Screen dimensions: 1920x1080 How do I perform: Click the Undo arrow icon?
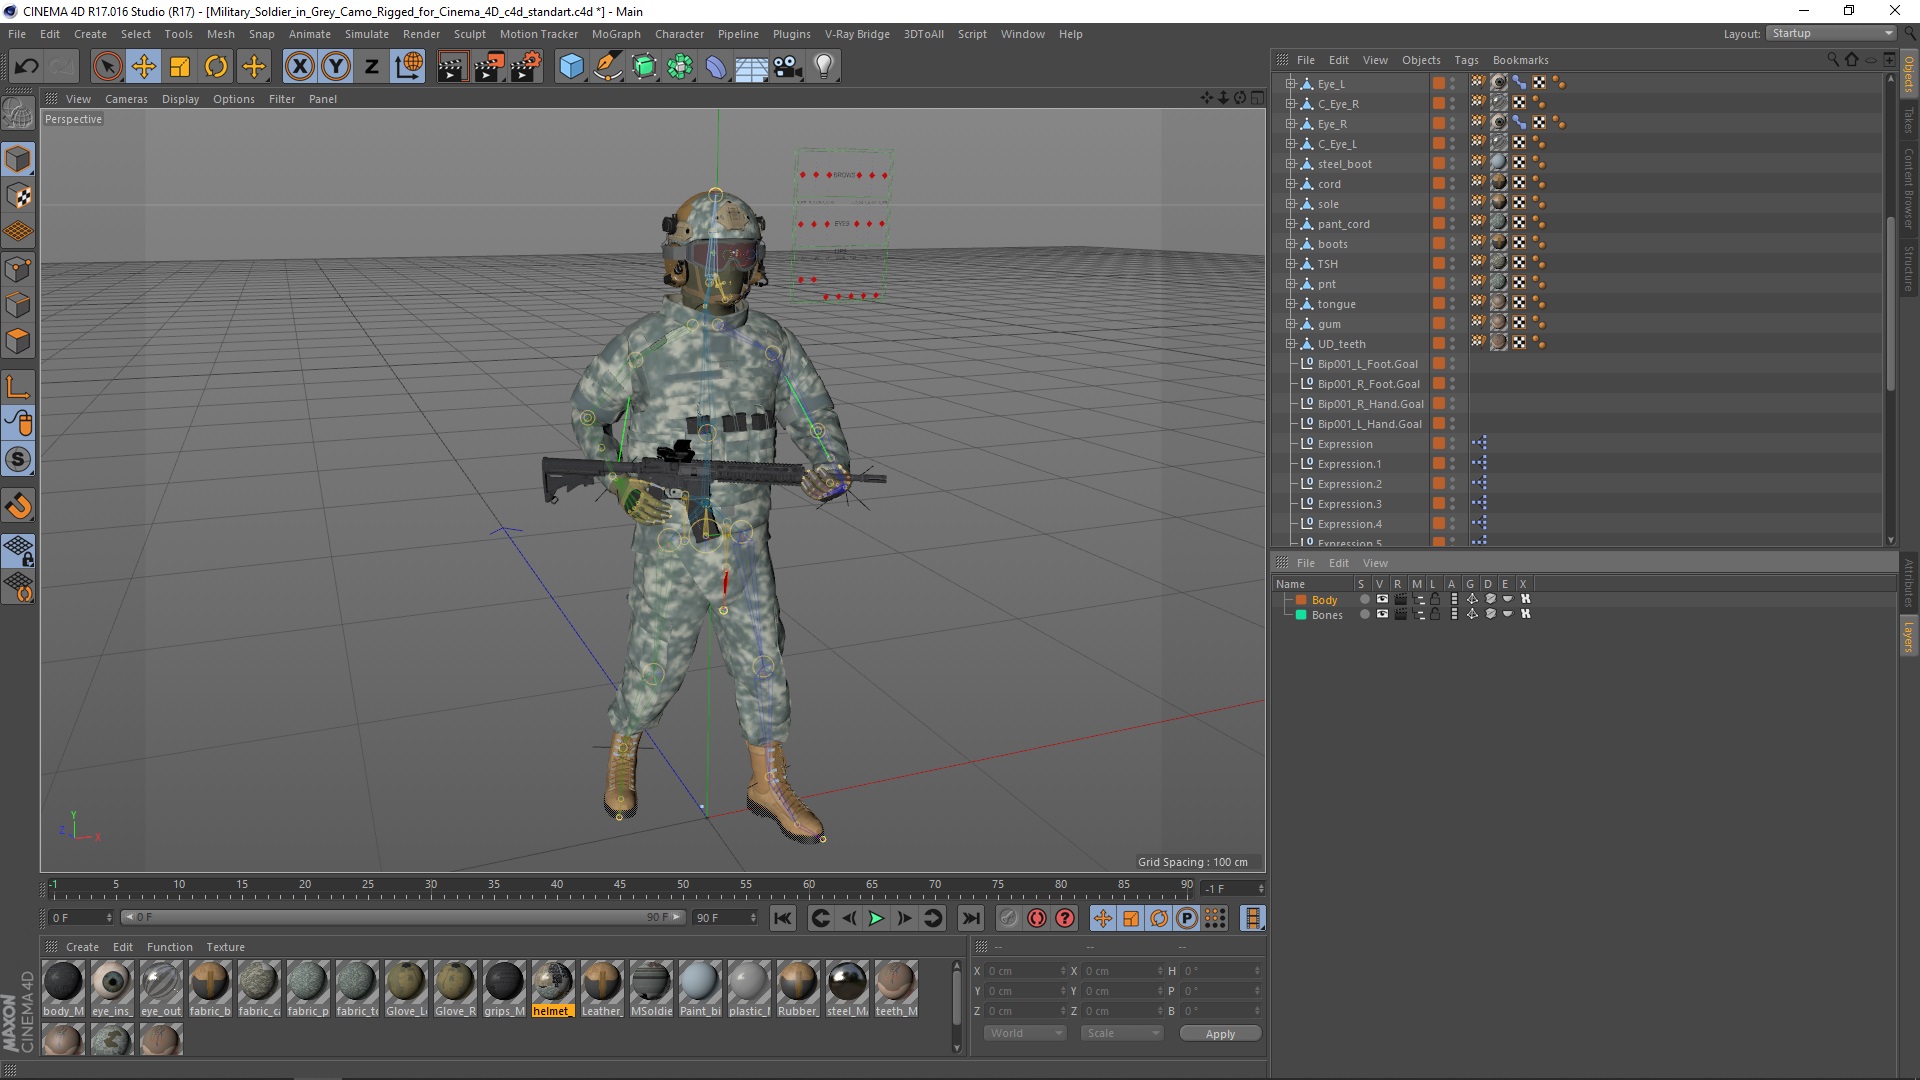click(x=27, y=67)
